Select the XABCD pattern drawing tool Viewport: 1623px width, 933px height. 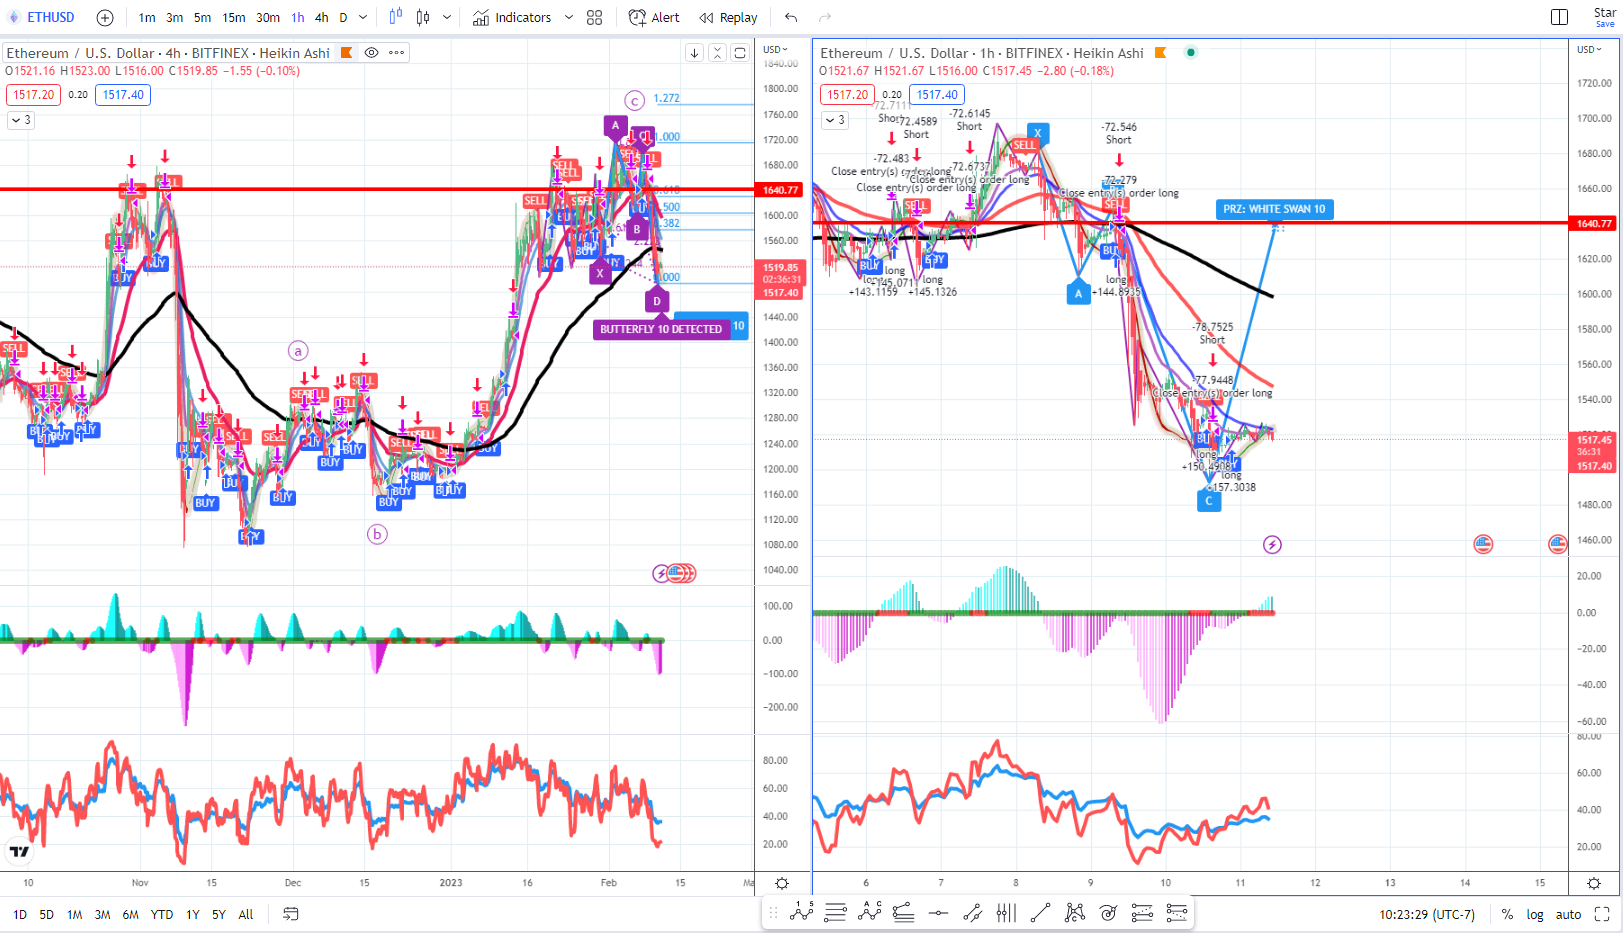point(1074,912)
